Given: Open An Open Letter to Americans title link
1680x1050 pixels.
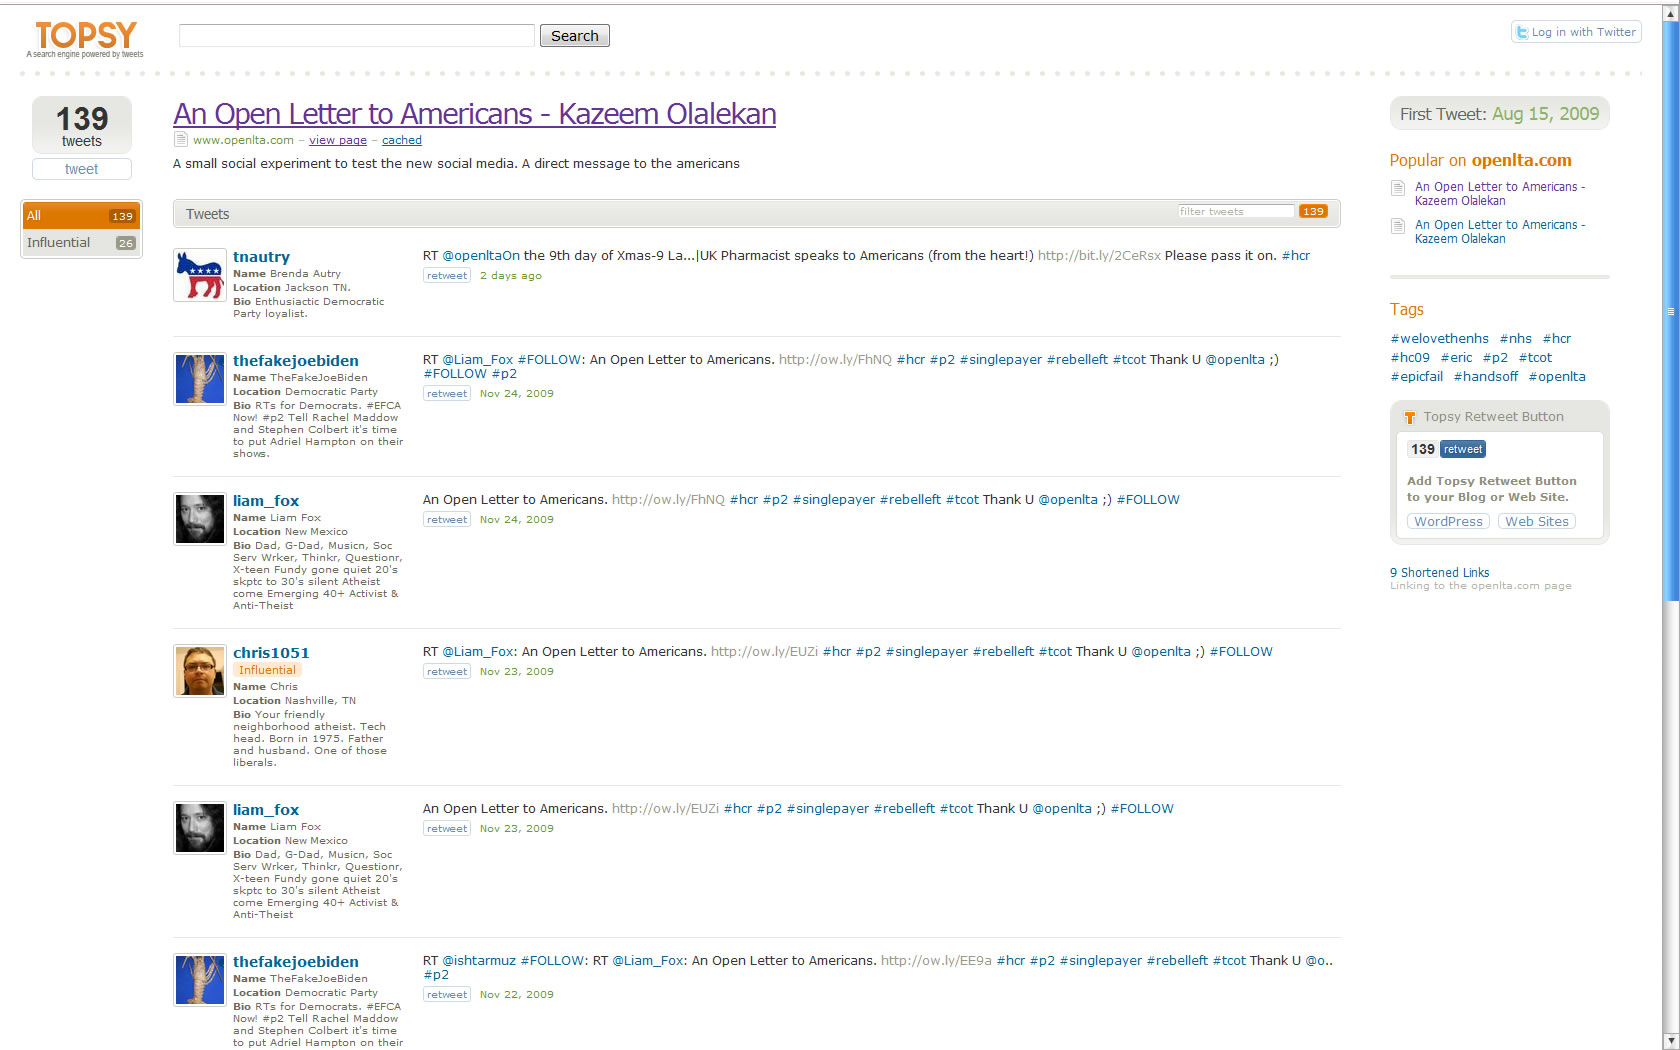Looking at the screenshot, I should [475, 114].
